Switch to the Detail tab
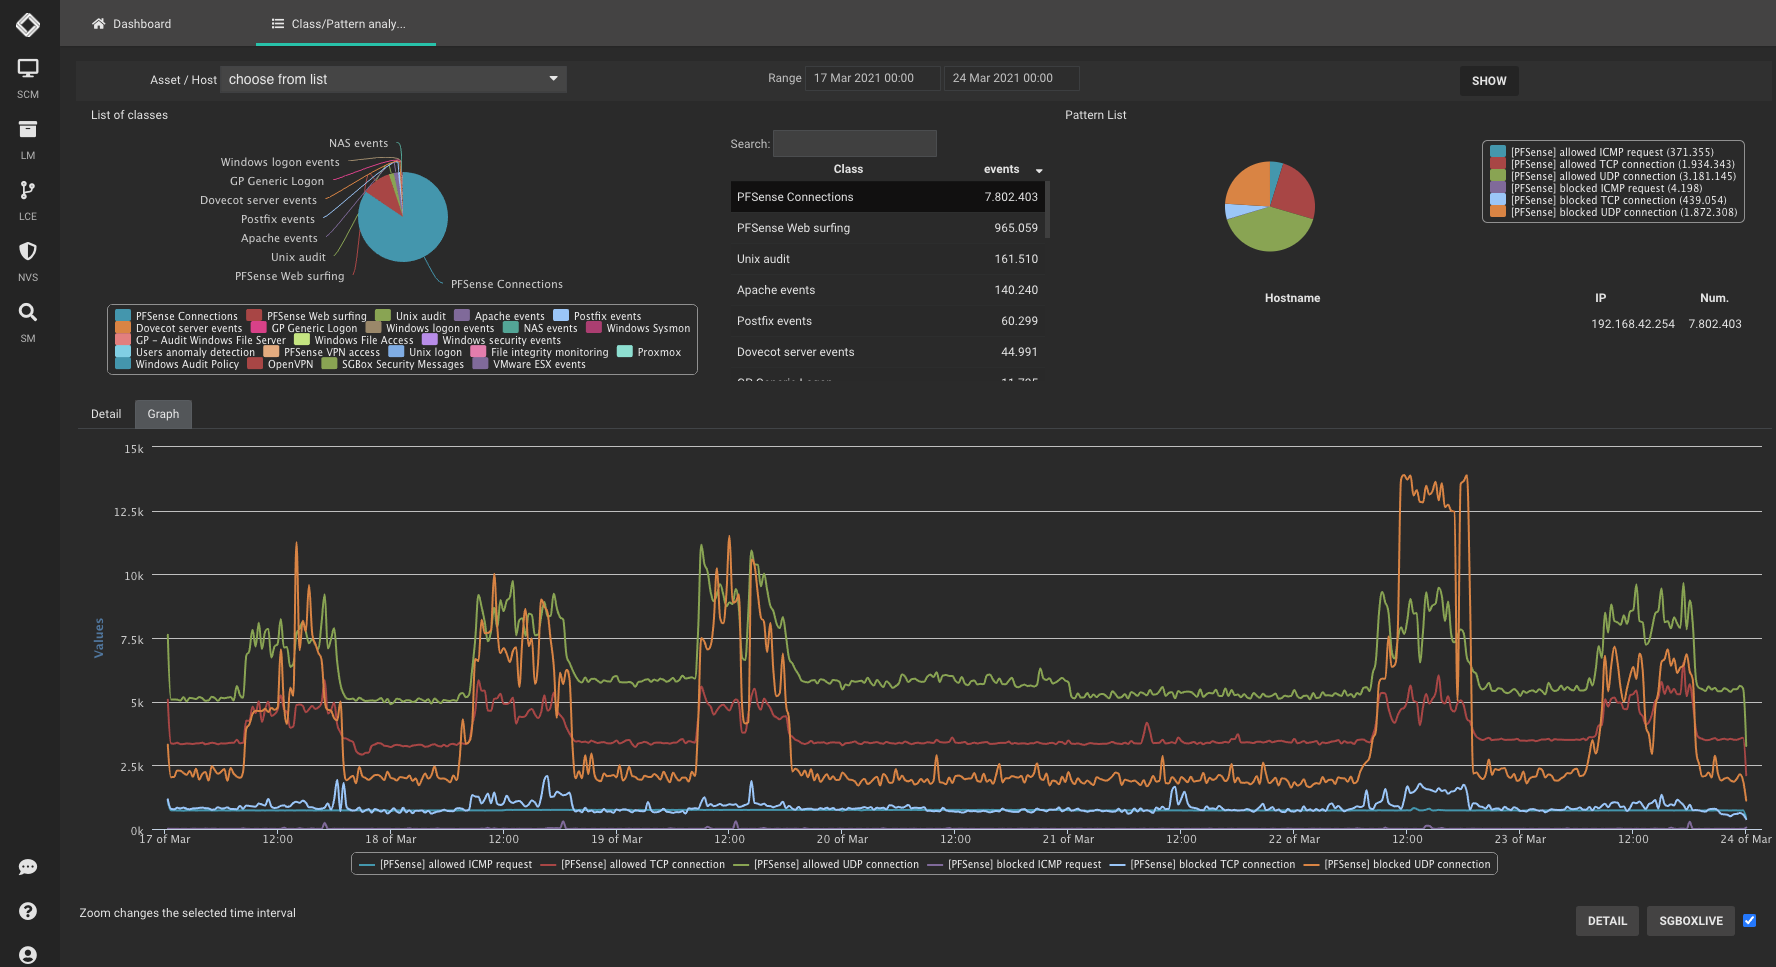1776x967 pixels. [106, 415]
